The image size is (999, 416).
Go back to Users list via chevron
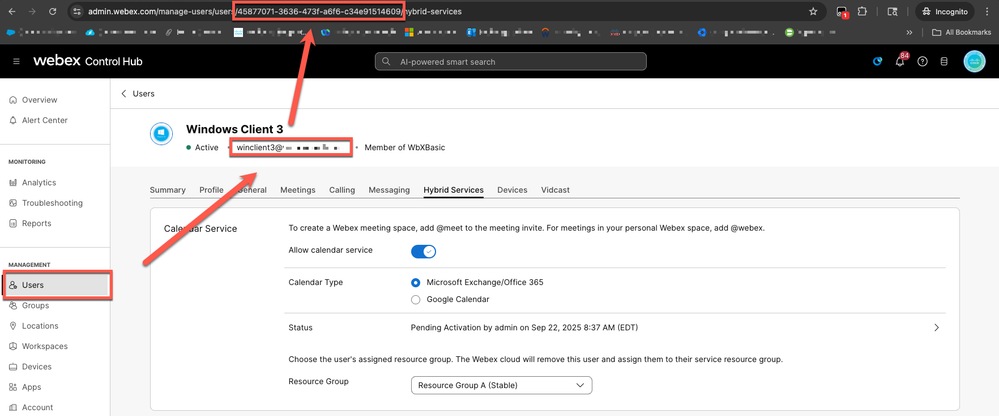pyautogui.click(x=124, y=94)
